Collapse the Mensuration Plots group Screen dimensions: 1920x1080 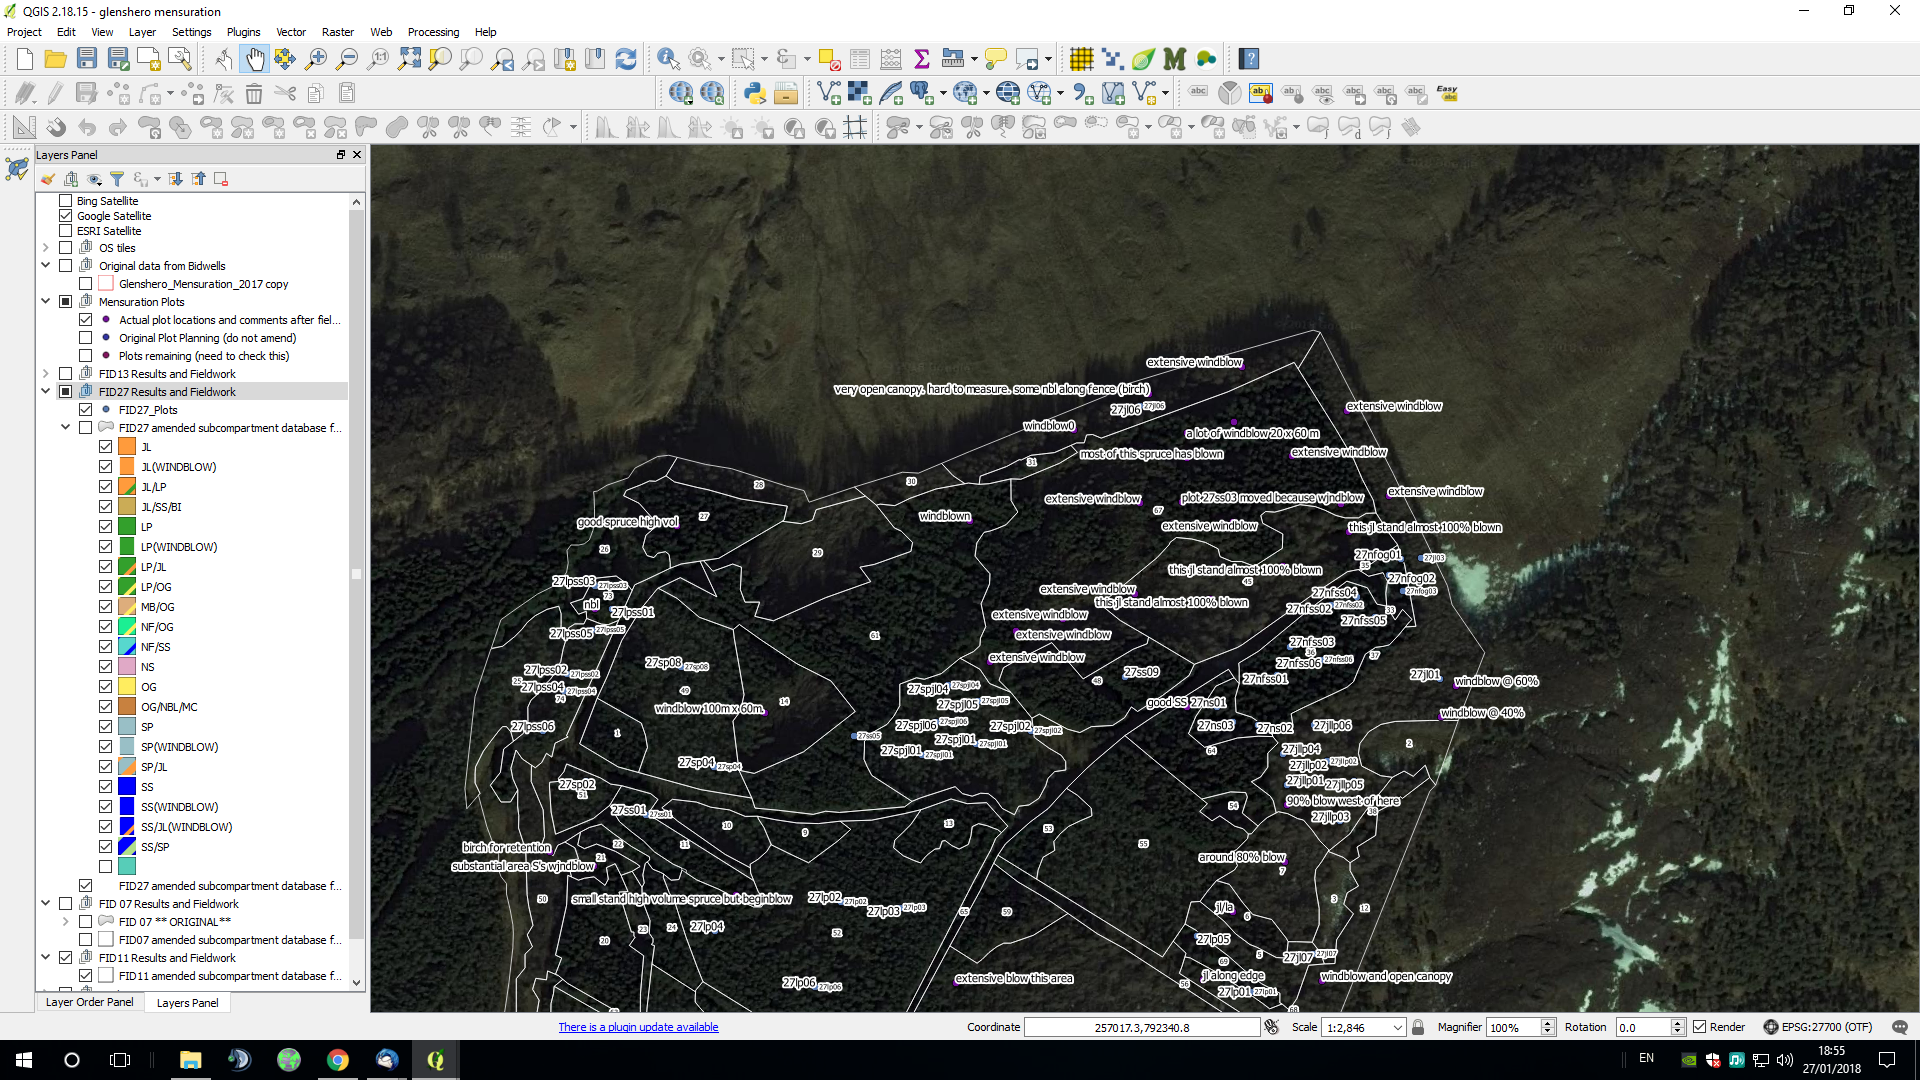pyautogui.click(x=46, y=302)
